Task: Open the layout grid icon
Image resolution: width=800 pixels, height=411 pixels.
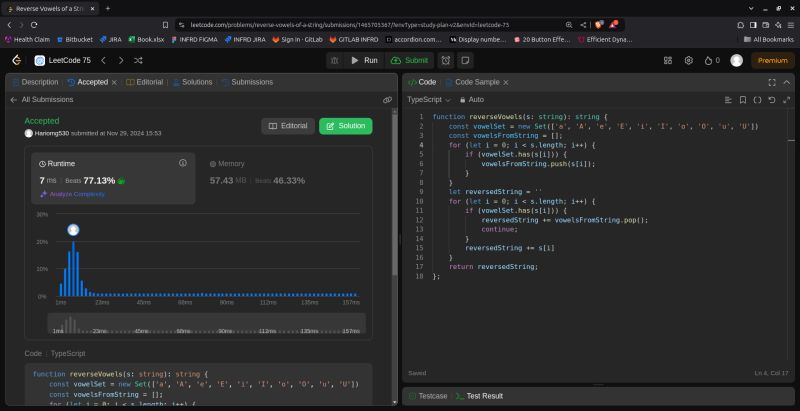Action: 667,60
